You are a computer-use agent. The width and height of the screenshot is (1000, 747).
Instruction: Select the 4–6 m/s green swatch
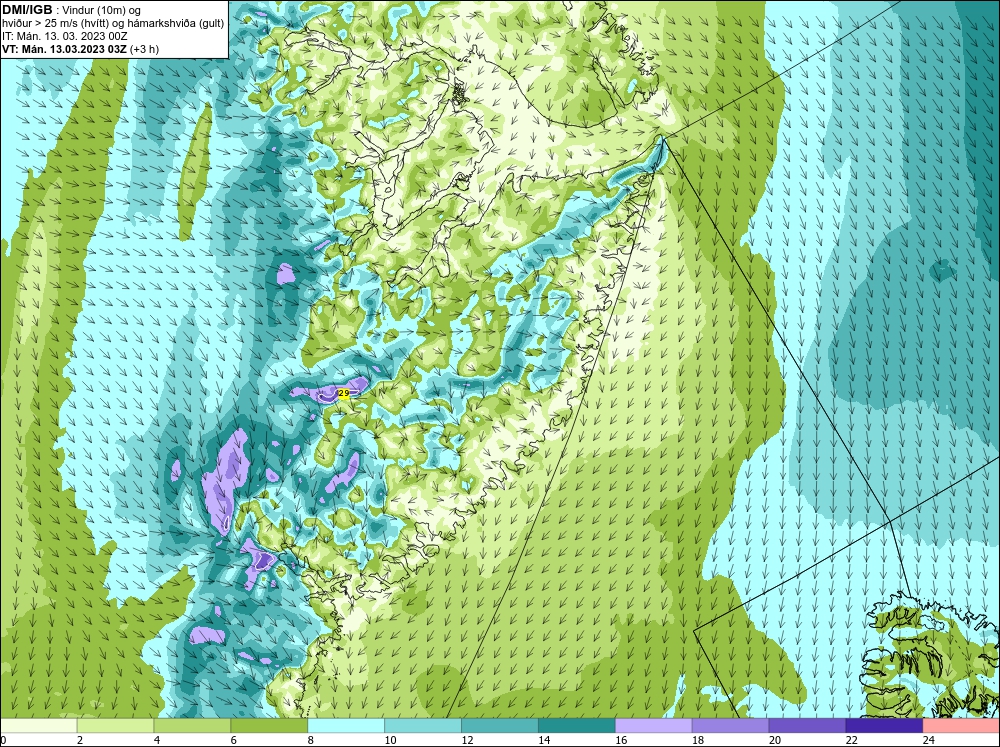point(192,726)
